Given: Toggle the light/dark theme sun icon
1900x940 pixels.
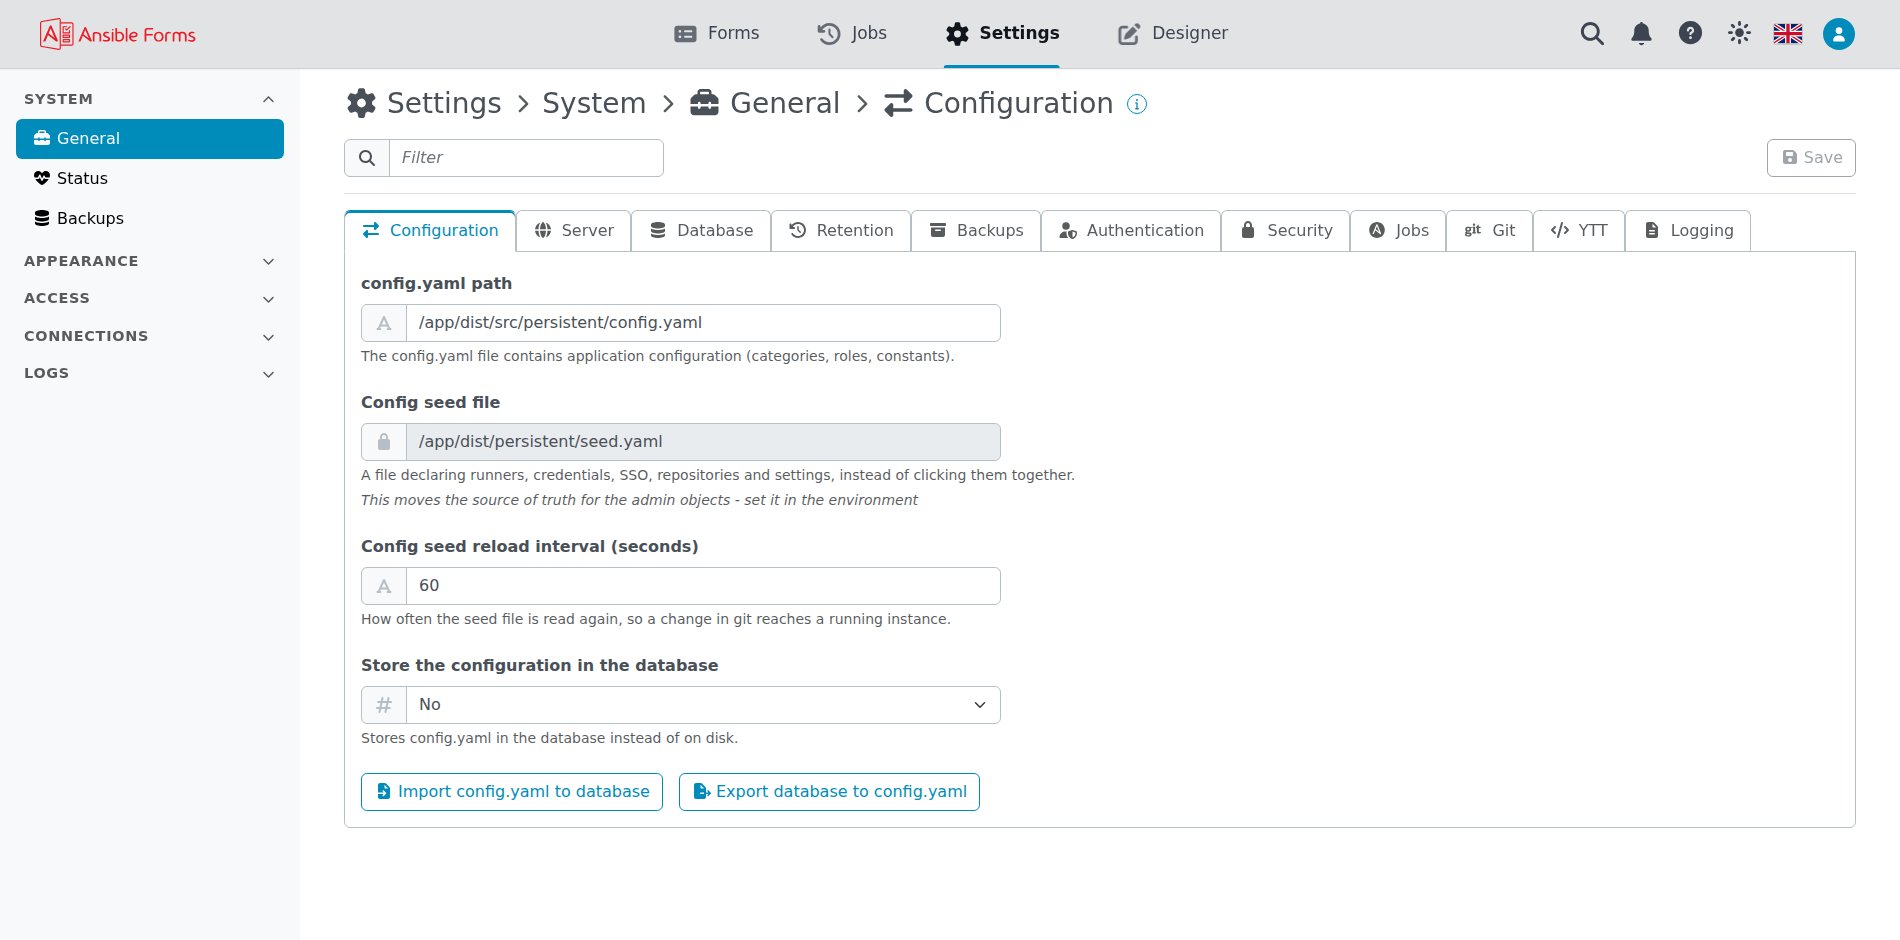Looking at the screenshot, I should (1739, 33).
